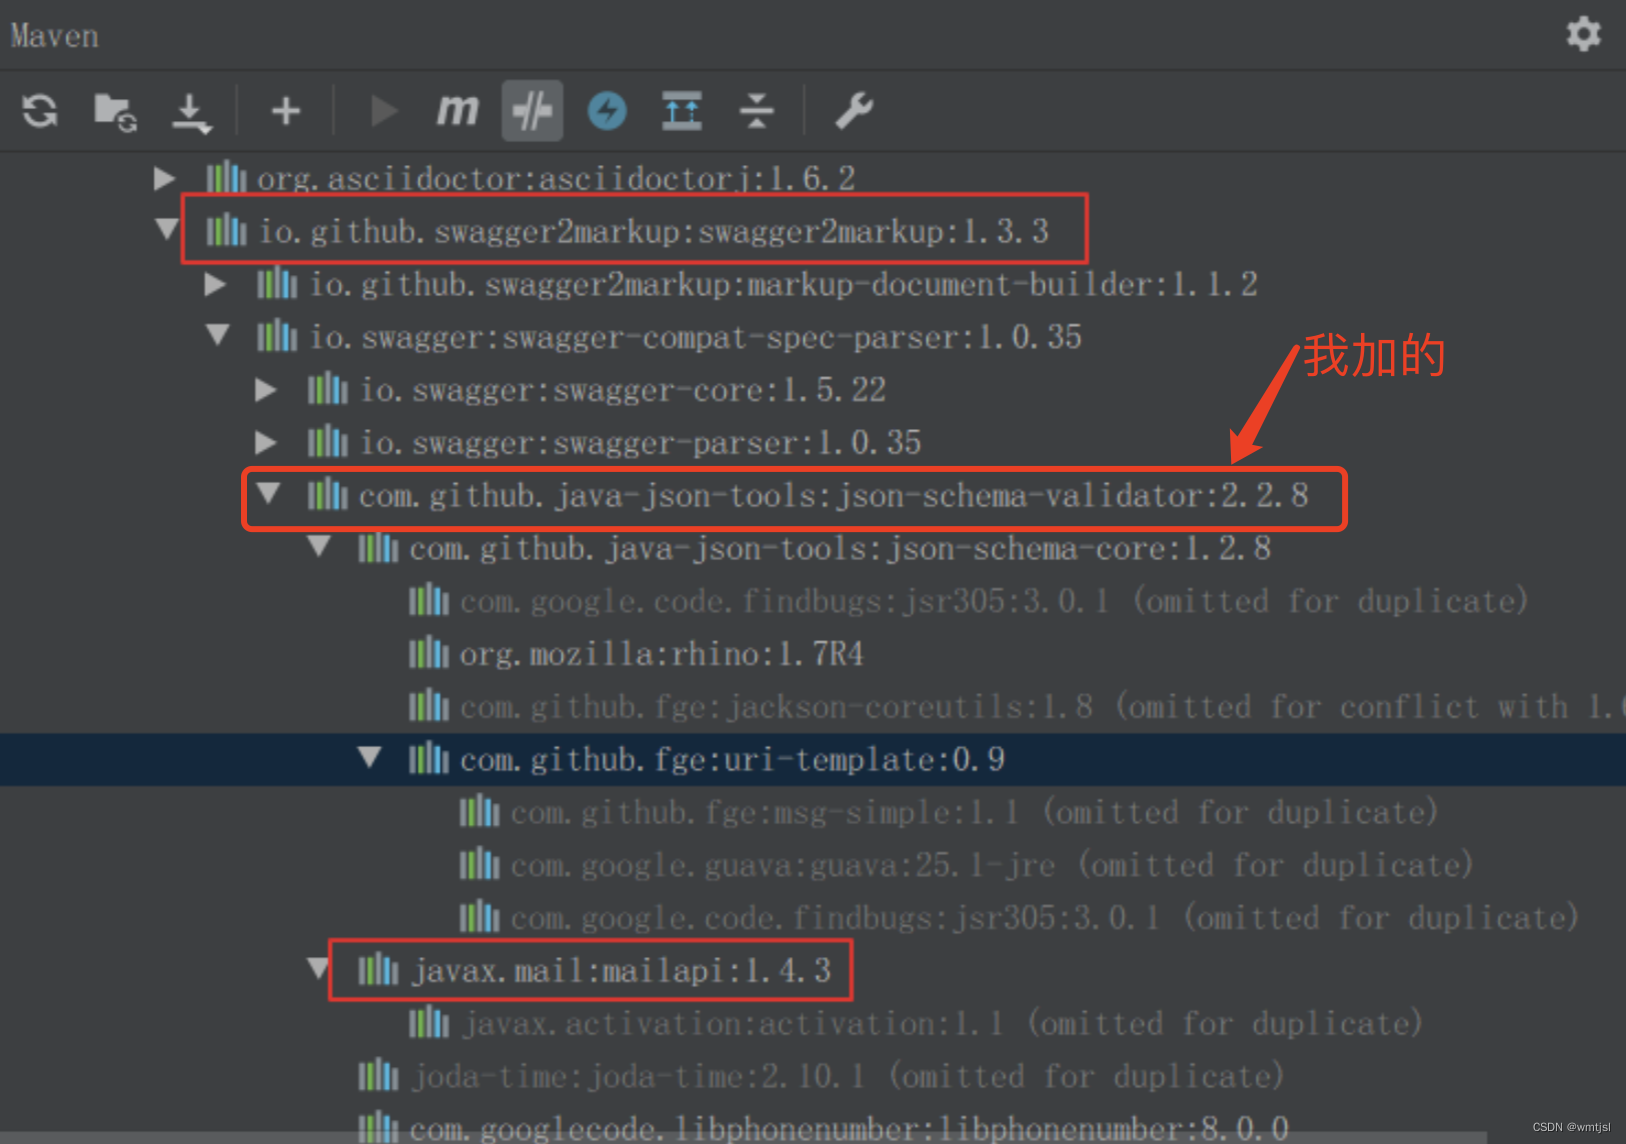The width and height of the screenshot is (1626, 1144).
Task: Generate sources and update folders
Action: point(113,110)
